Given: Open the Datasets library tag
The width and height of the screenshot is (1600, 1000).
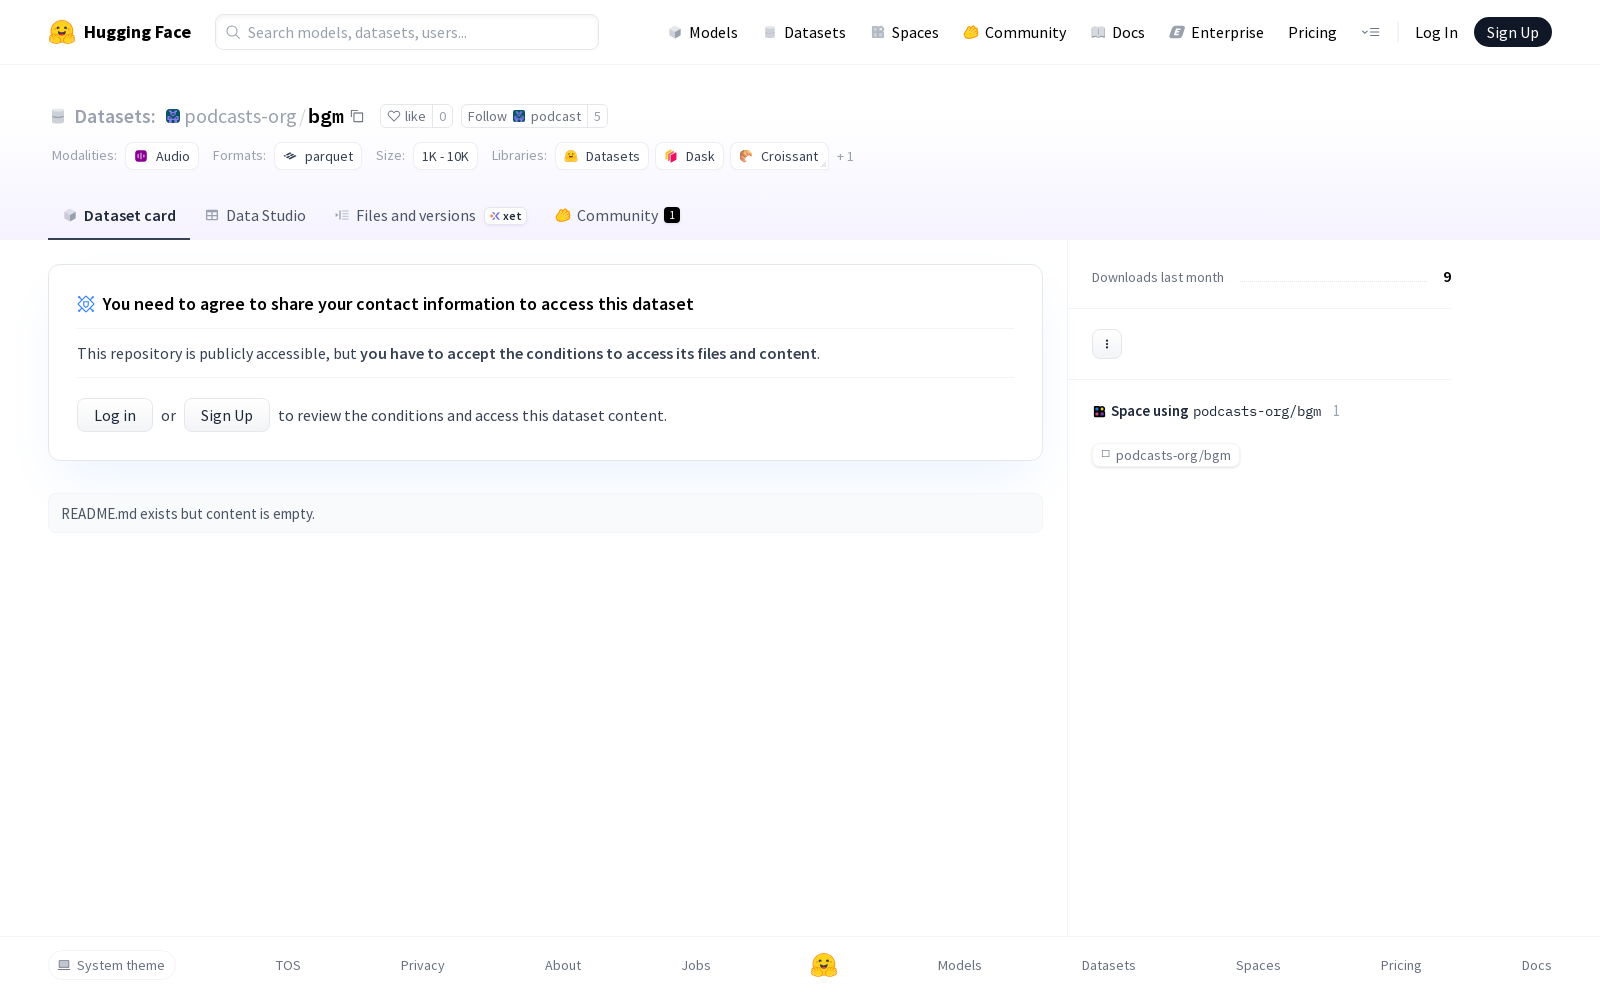Looking at the screenshot, I should point(602,156).
